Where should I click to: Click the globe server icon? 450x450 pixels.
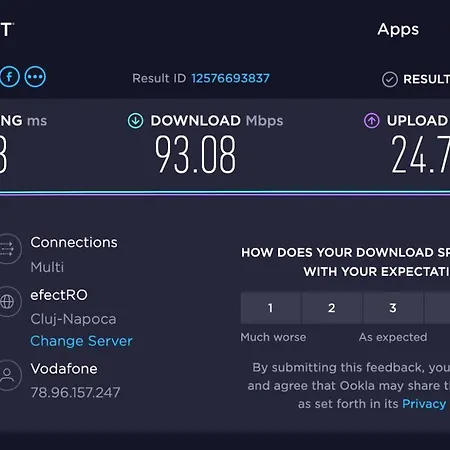coord(8,302)
